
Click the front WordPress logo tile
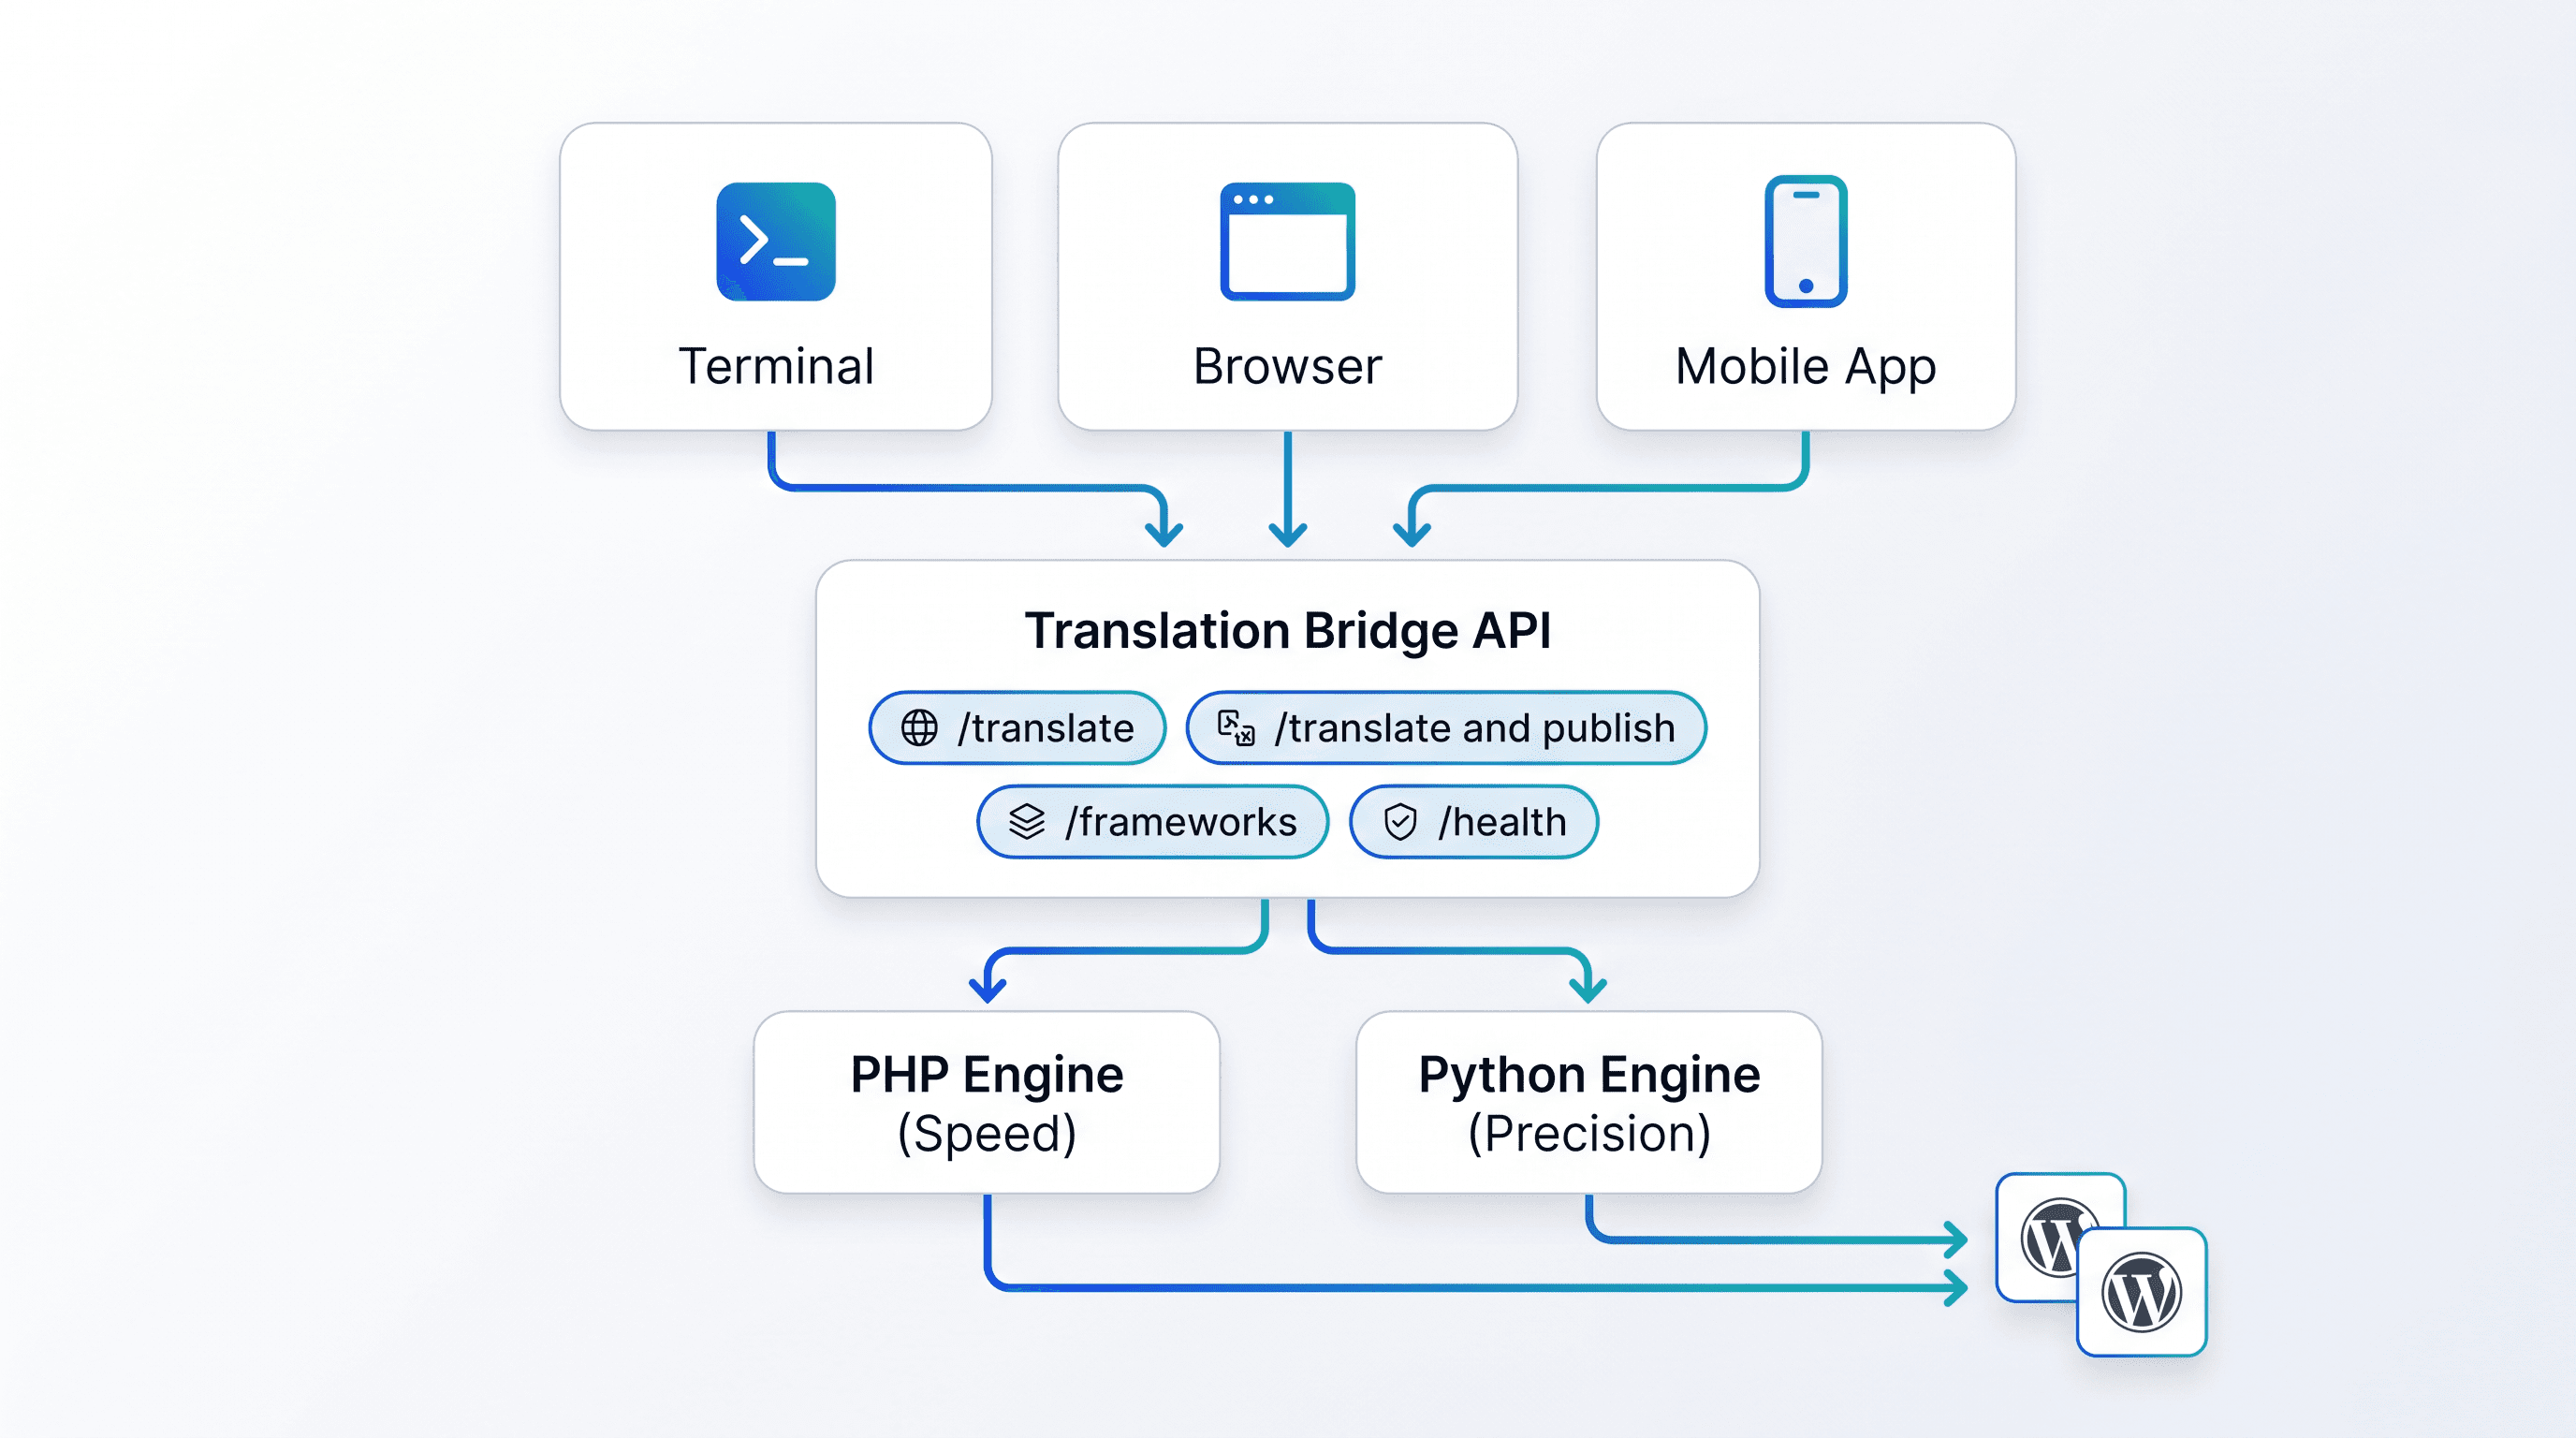click(x=2141, y=1292)
